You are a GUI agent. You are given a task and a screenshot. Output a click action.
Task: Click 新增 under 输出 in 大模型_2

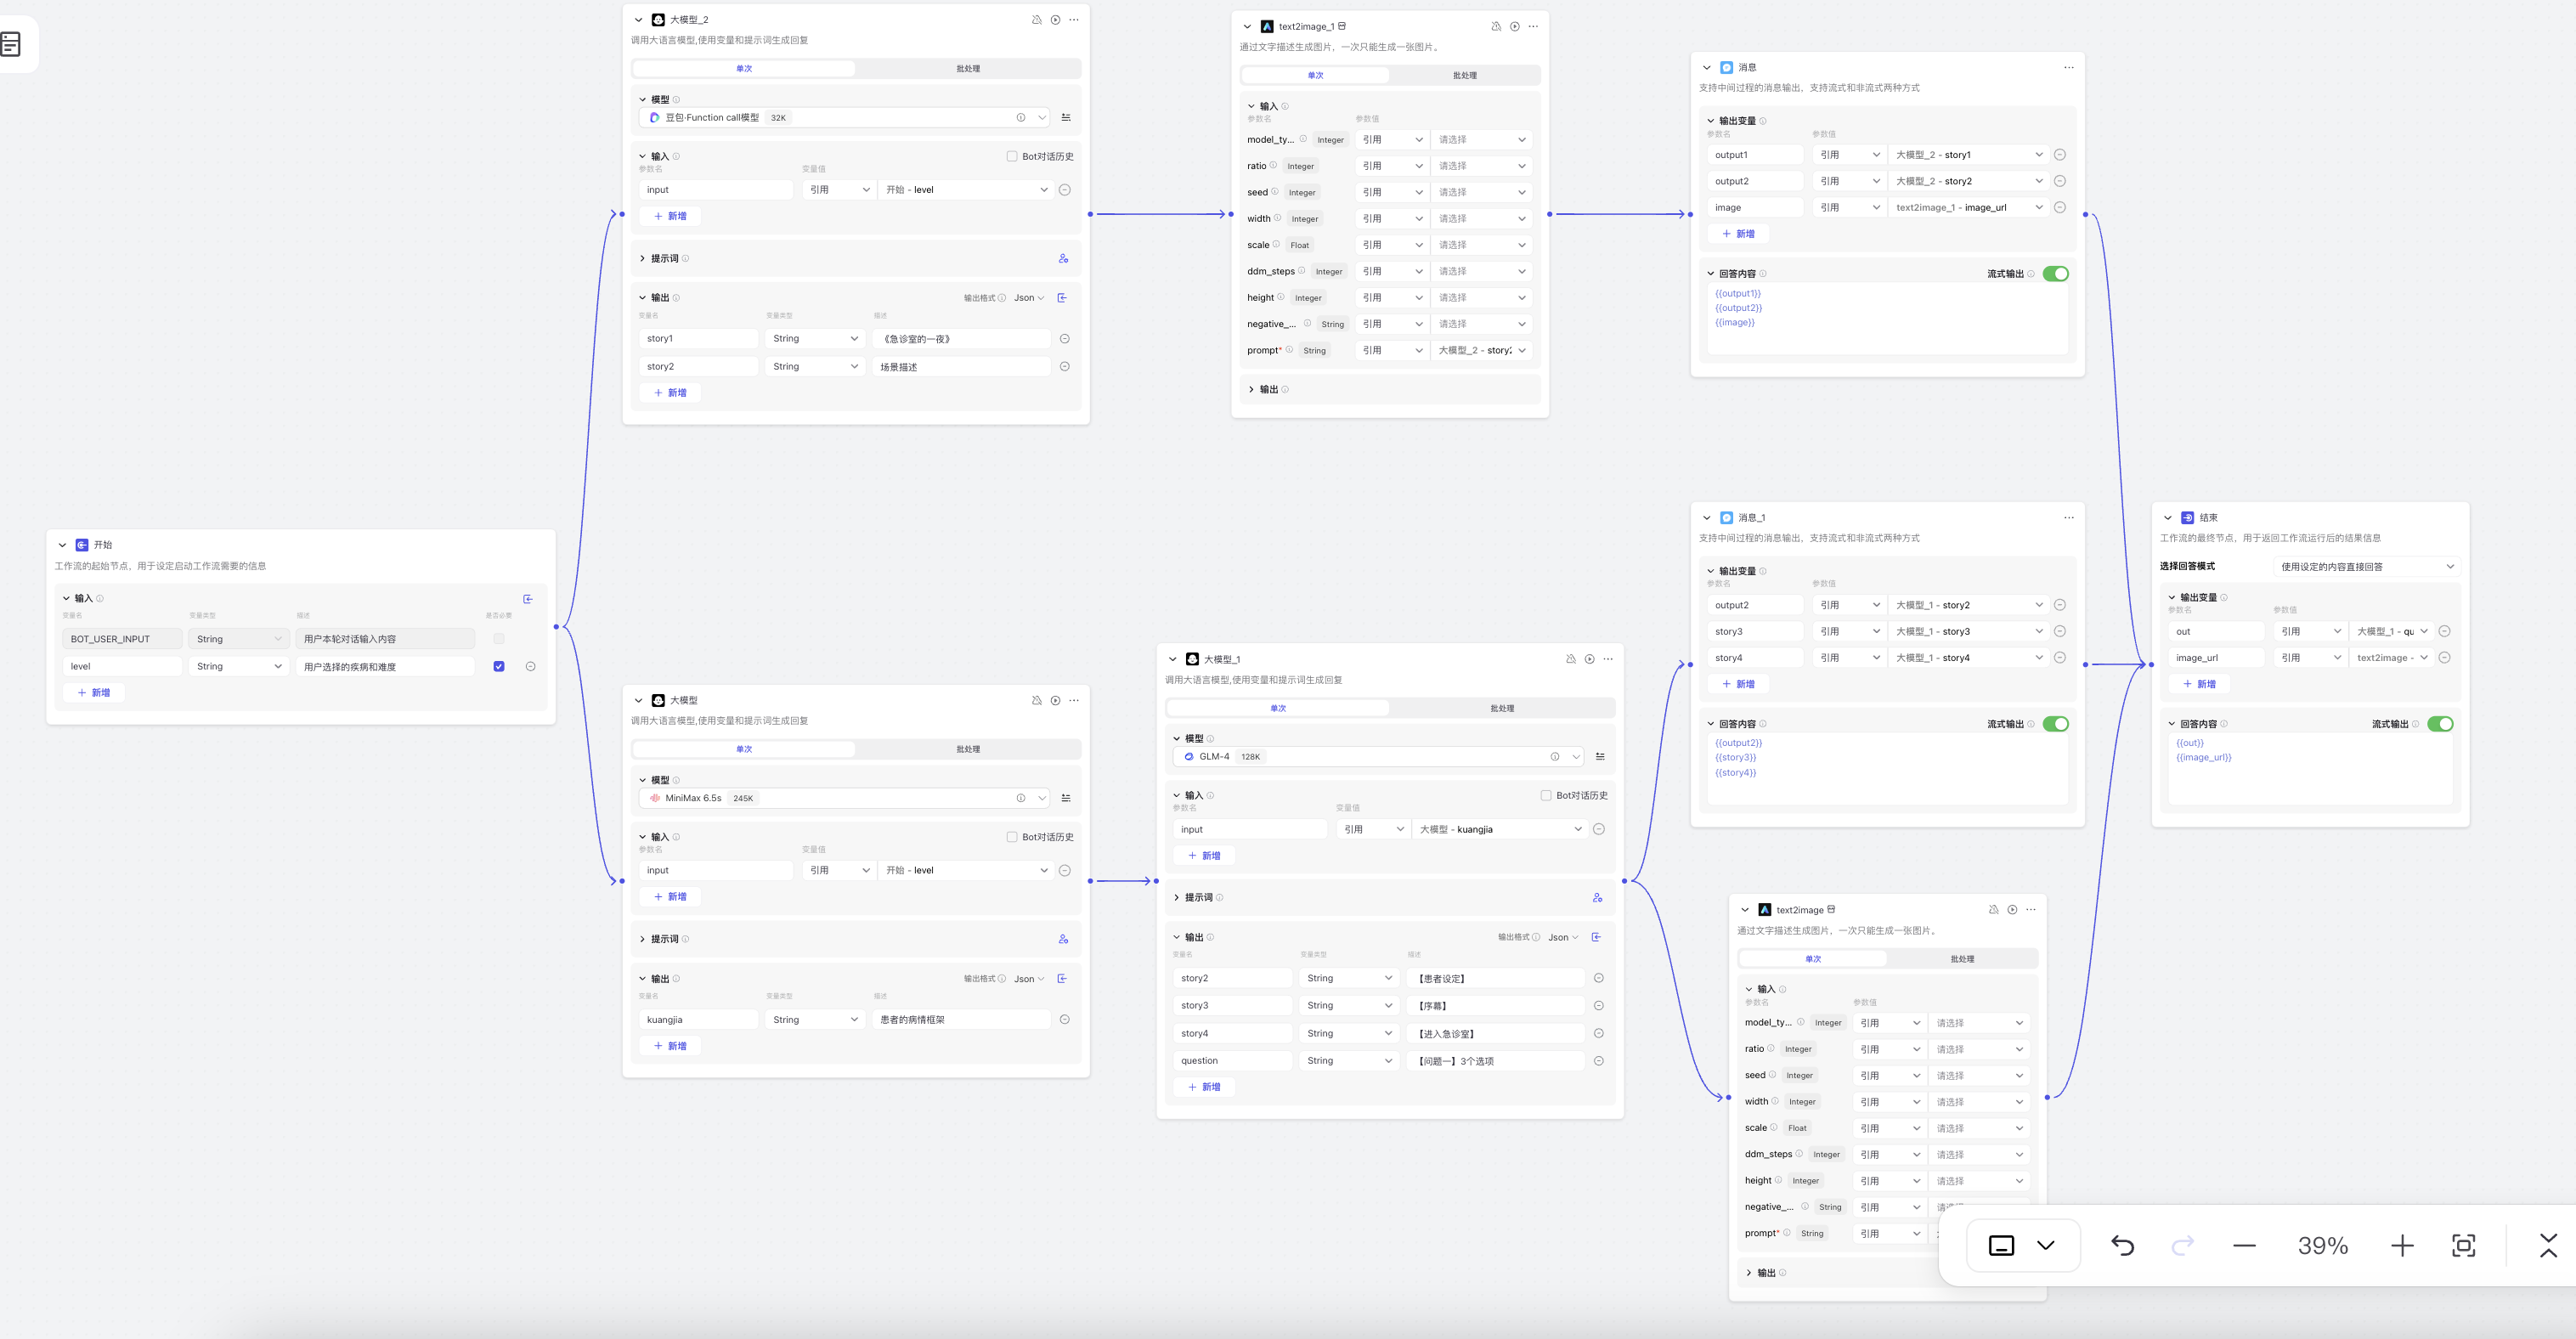click(x=670, y=393)
